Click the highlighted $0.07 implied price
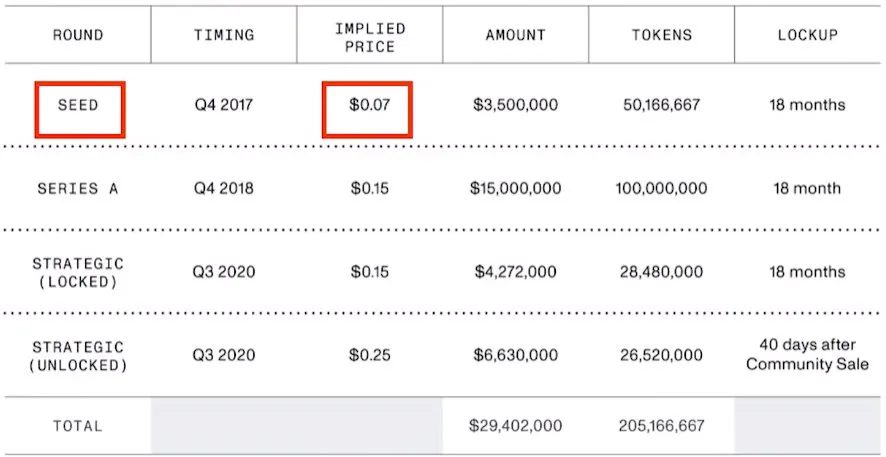The width and height of the screenshot is (886, 457). point(368,105)
